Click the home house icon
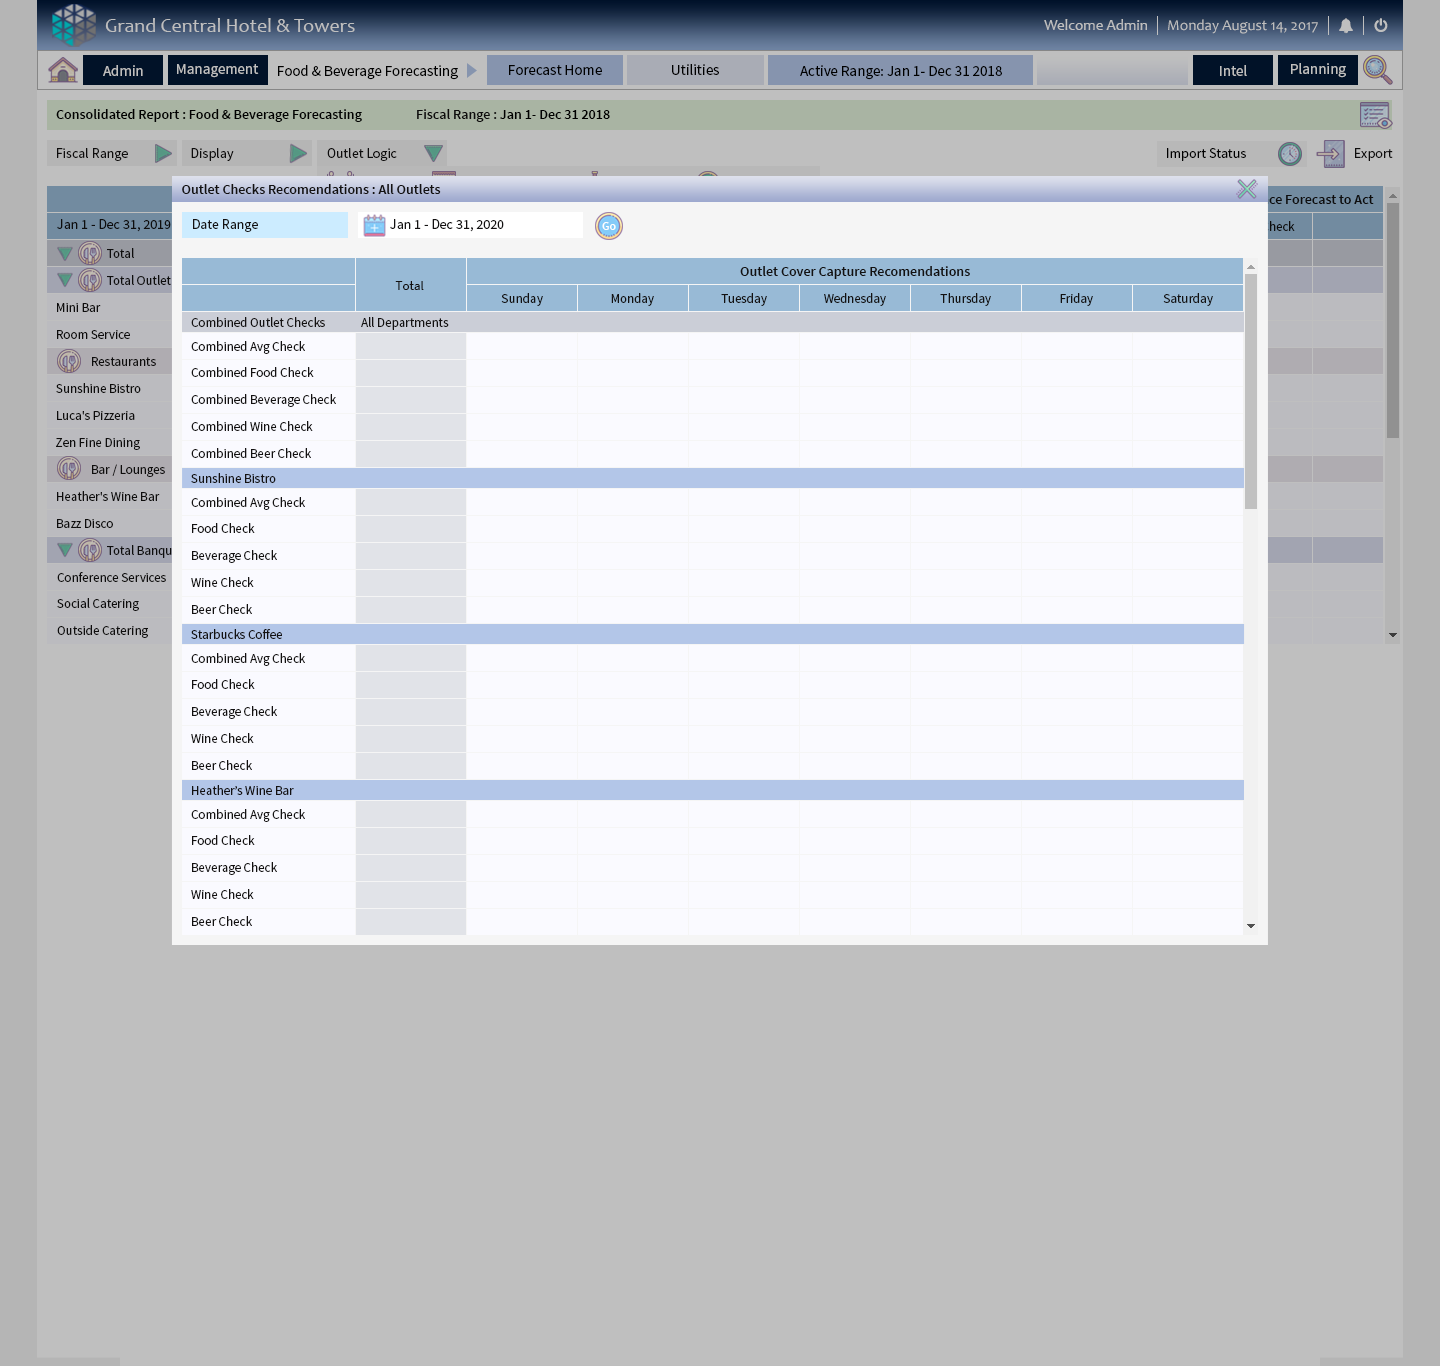 [63, 70]
